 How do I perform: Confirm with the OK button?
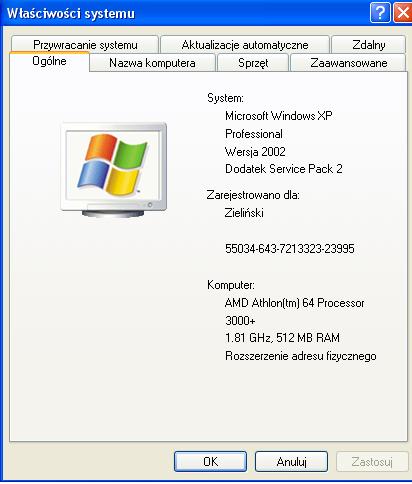210,462
